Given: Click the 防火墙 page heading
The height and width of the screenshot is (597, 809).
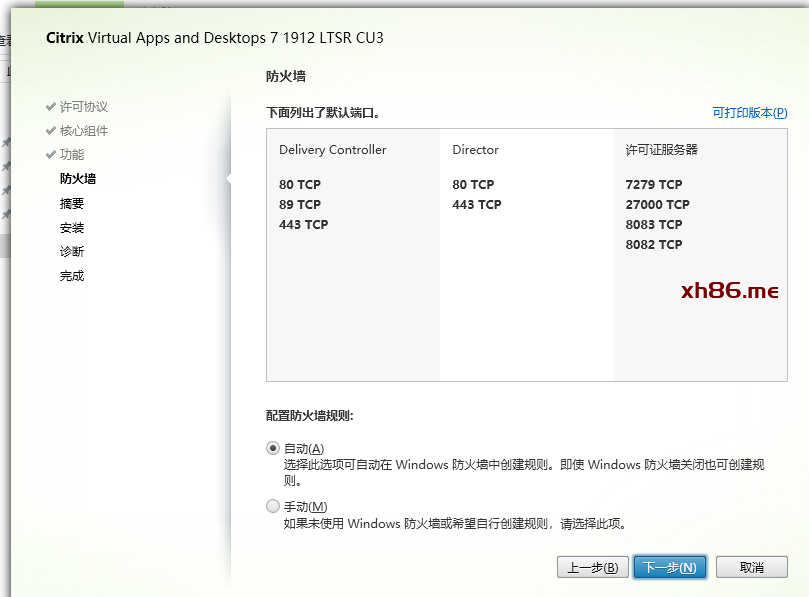Looking at the screenshot, I should [286, 76].
